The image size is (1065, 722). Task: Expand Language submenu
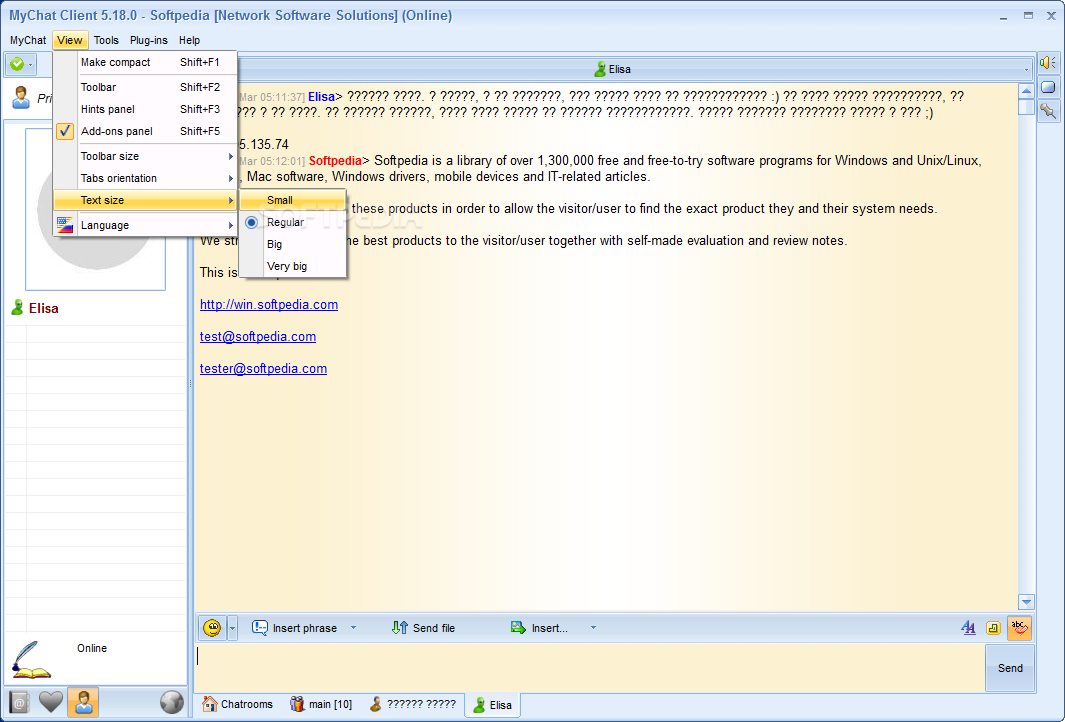[145, 225]
